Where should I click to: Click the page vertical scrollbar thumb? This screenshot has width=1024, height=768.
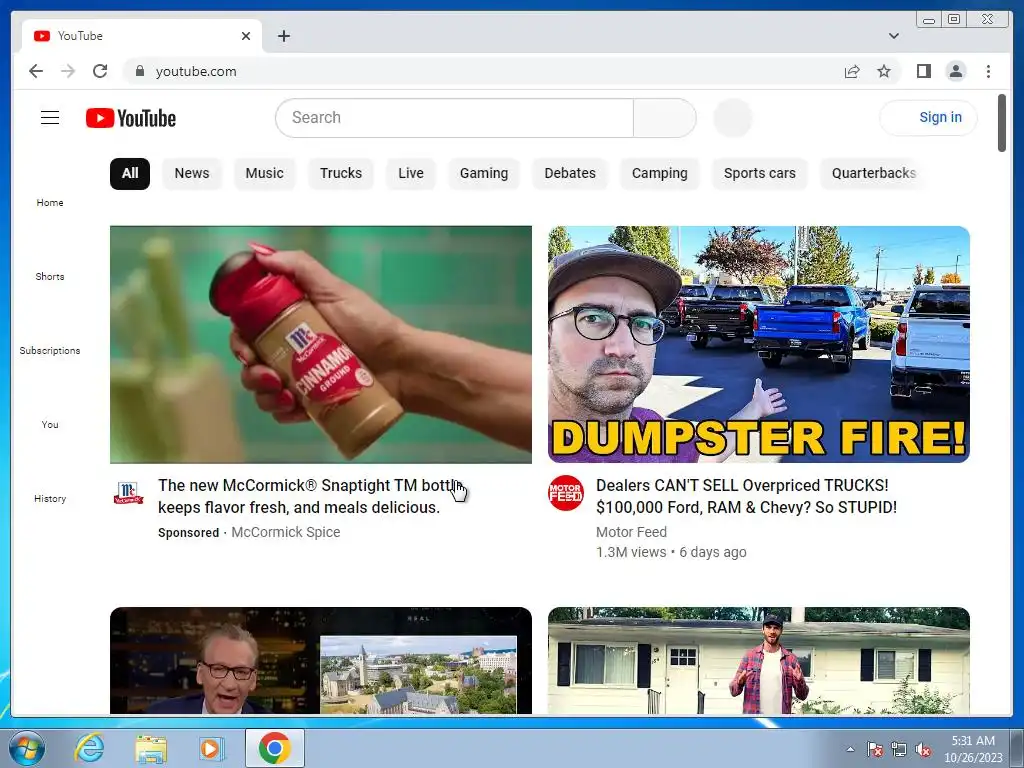[x=1002, y=123]
